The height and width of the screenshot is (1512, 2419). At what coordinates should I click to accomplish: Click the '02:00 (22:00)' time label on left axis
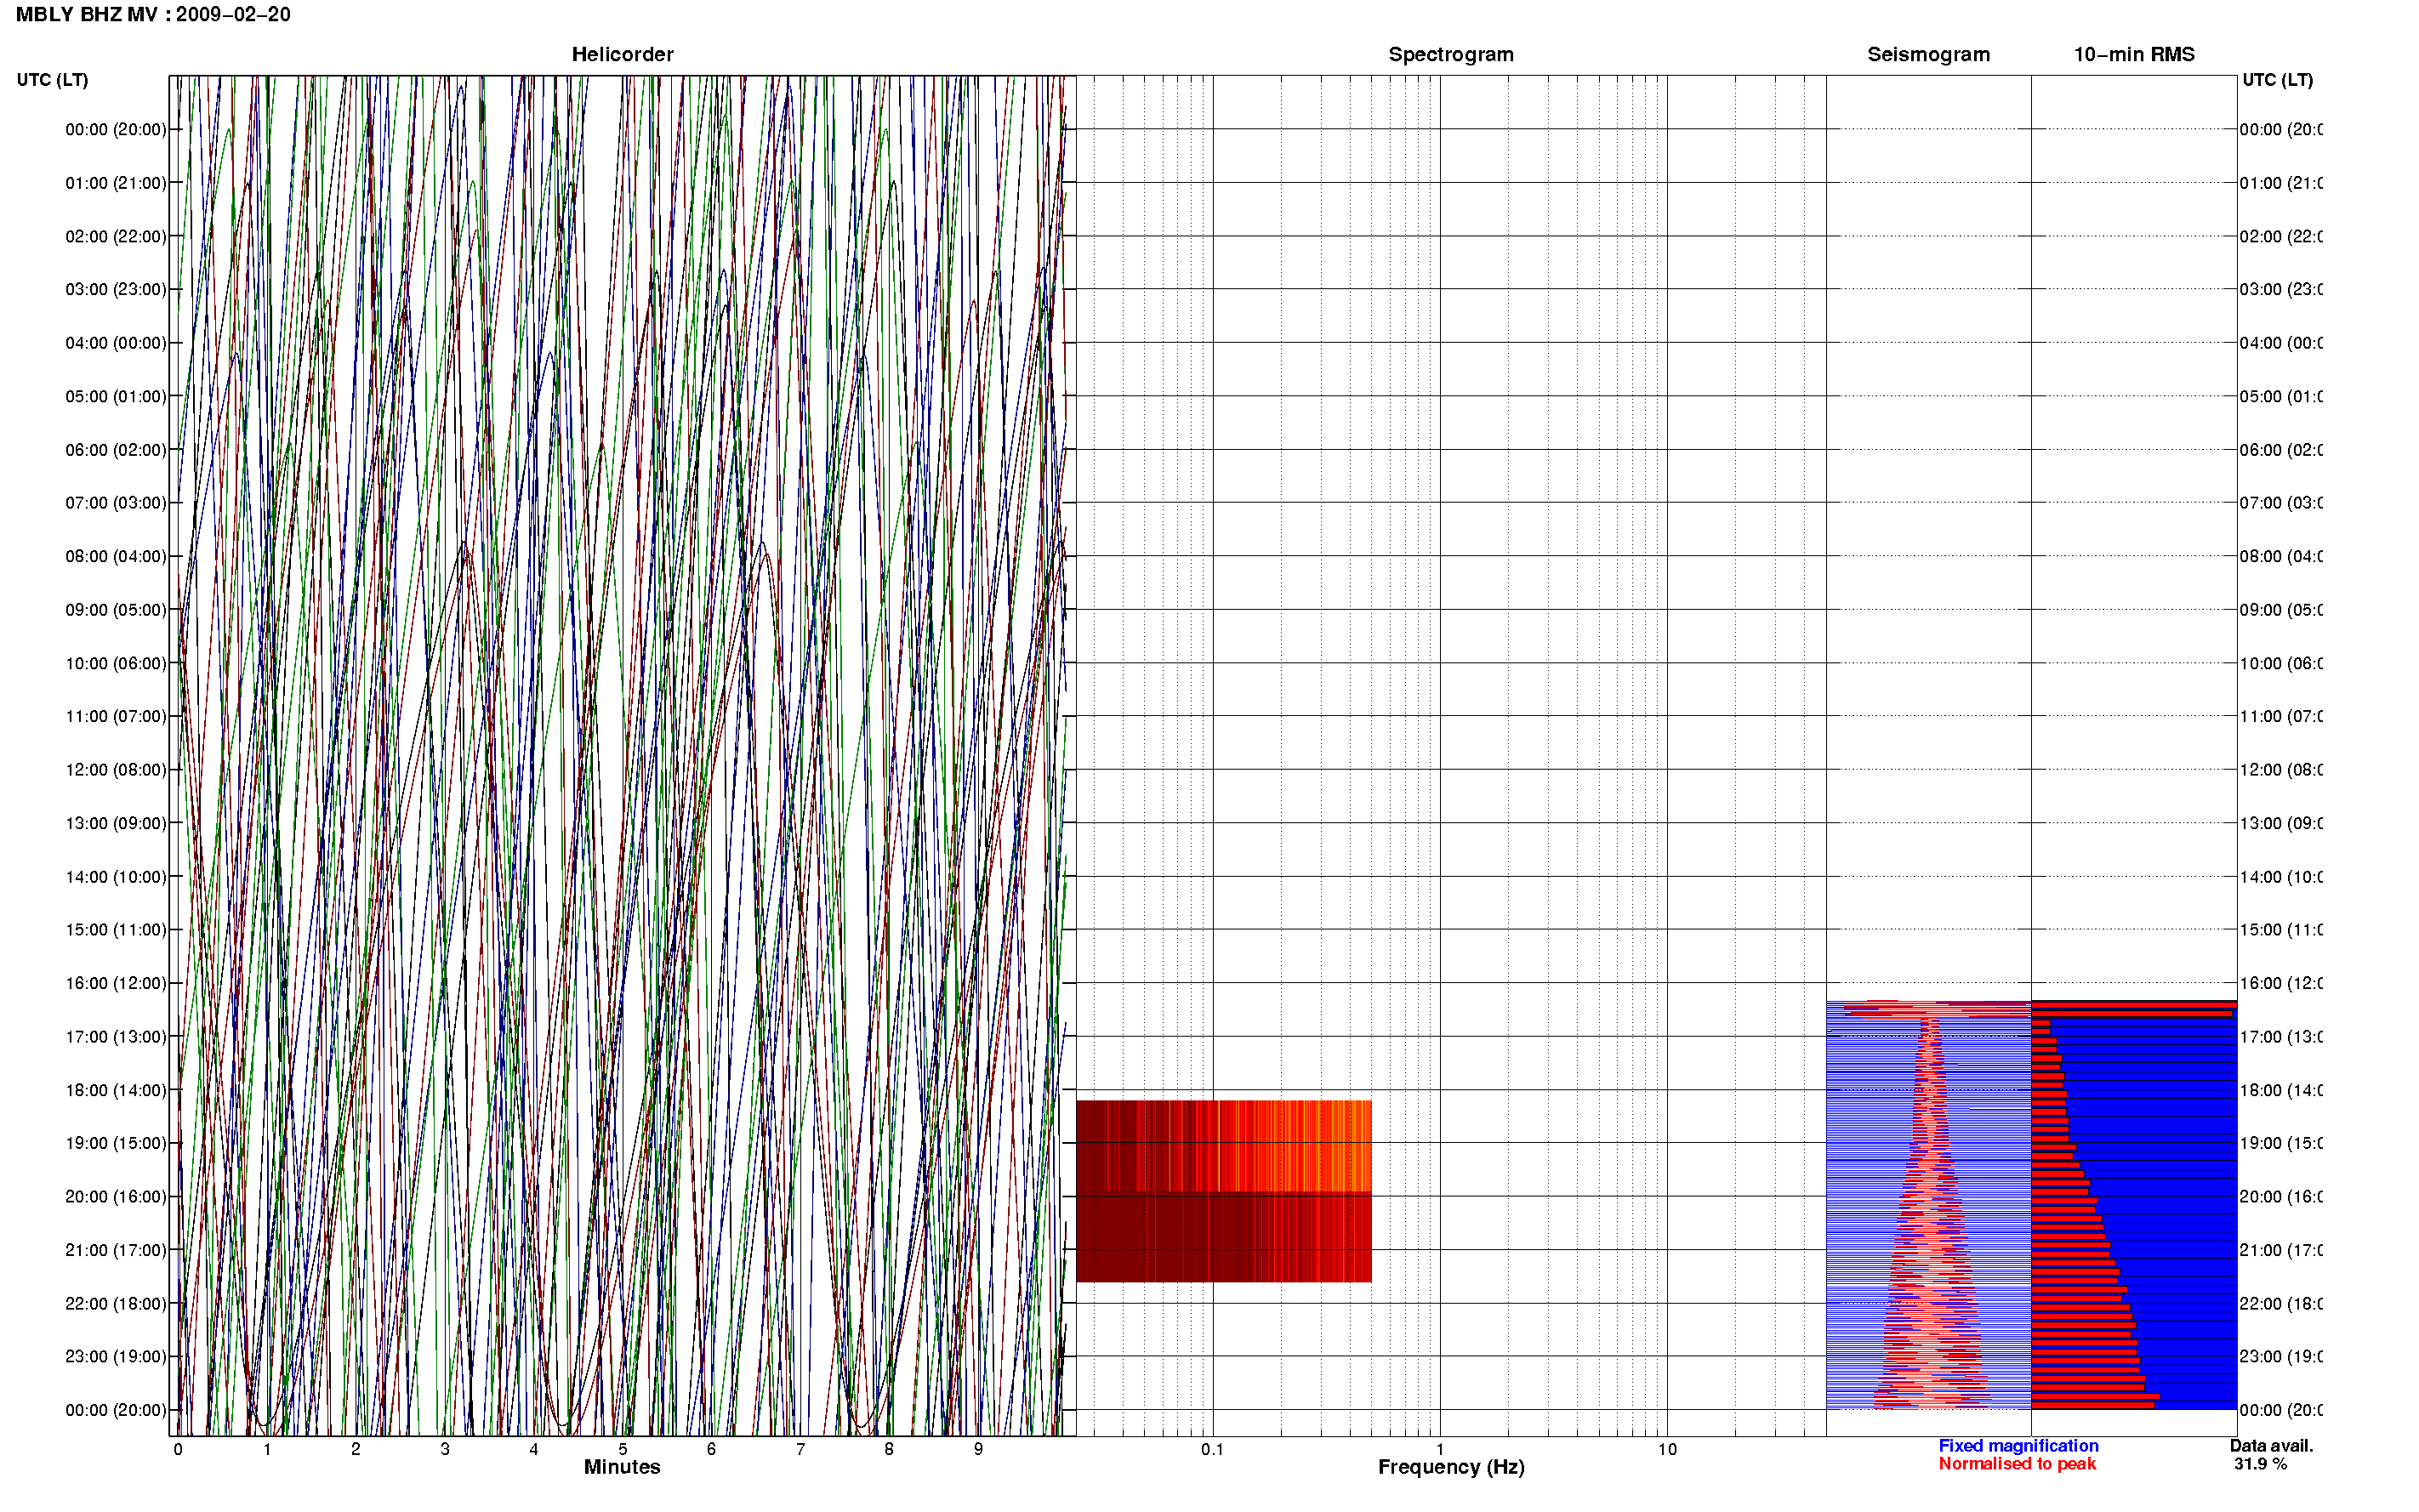tap(116, 237)
